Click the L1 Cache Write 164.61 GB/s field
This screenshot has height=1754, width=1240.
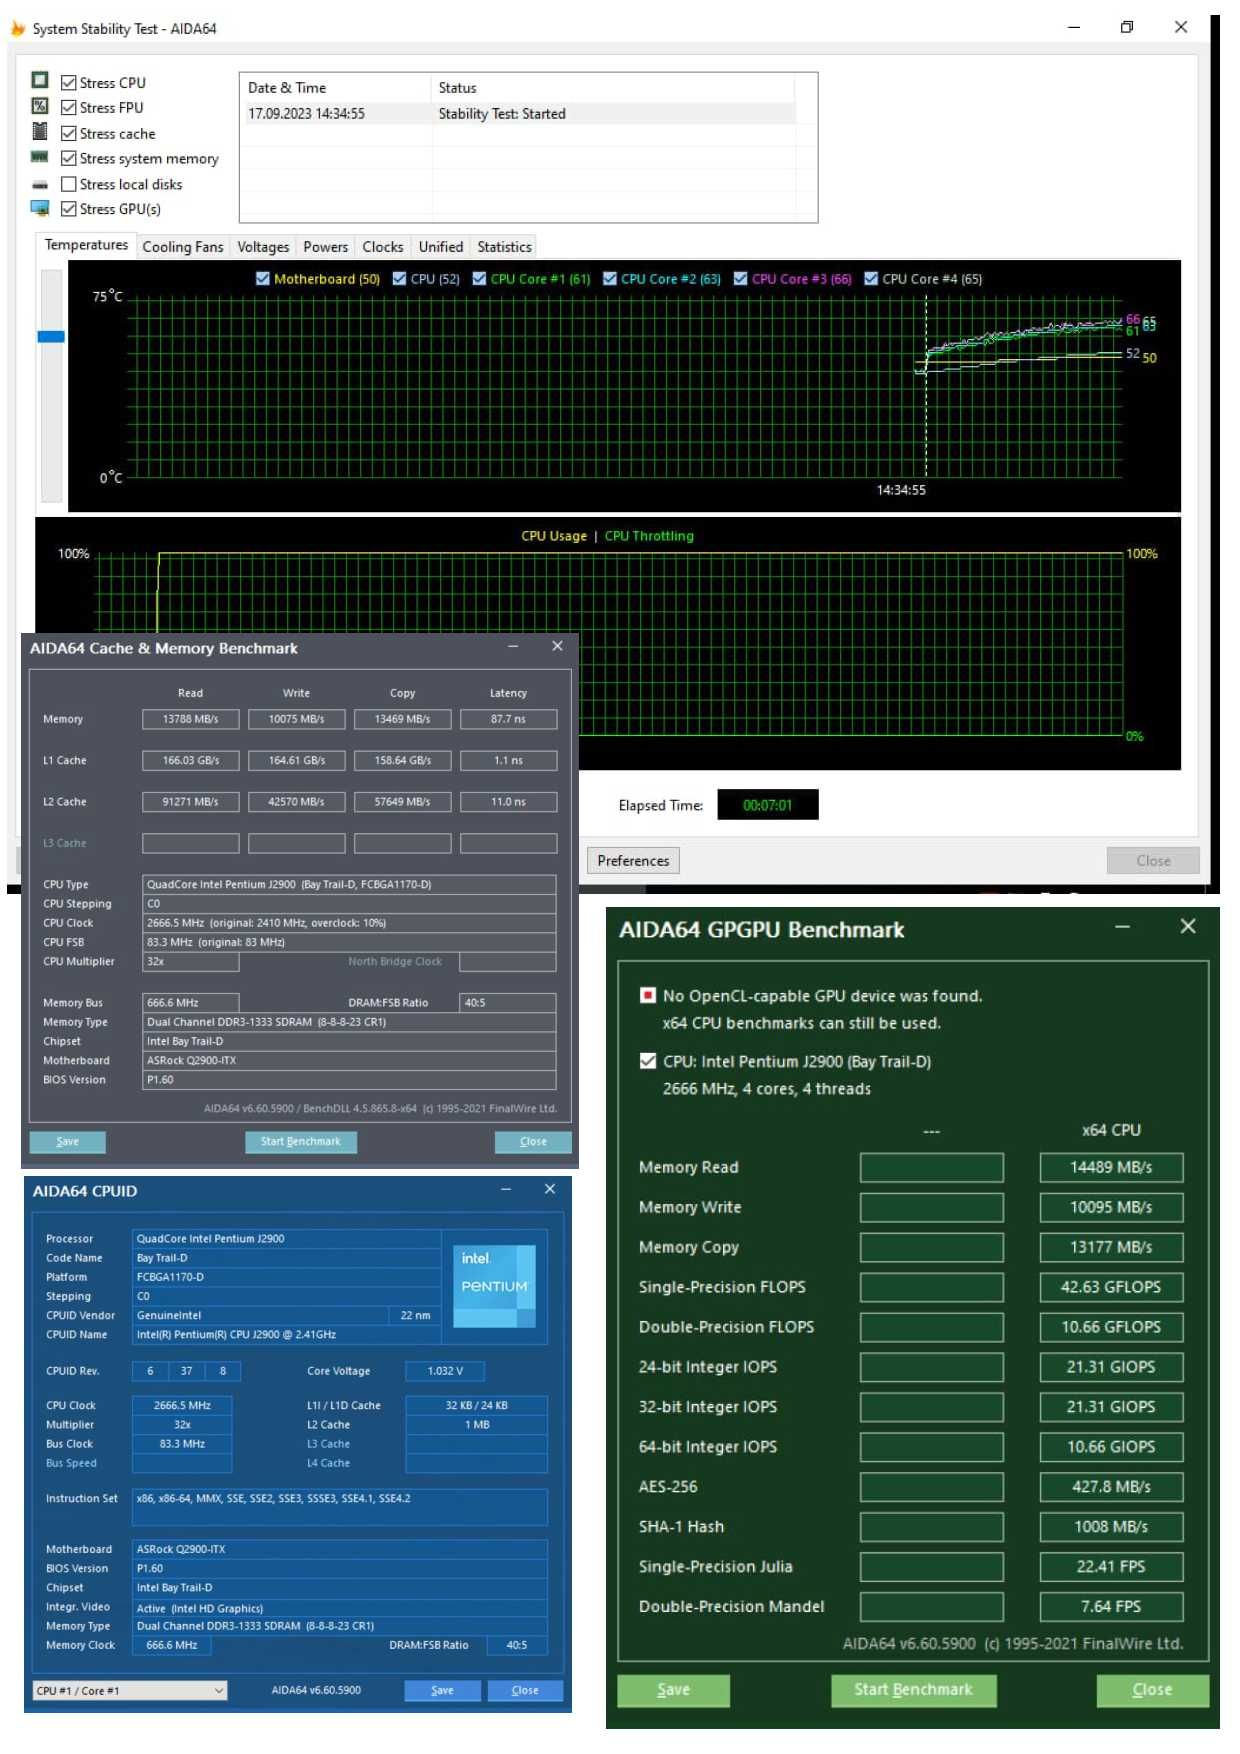[297, 760]
